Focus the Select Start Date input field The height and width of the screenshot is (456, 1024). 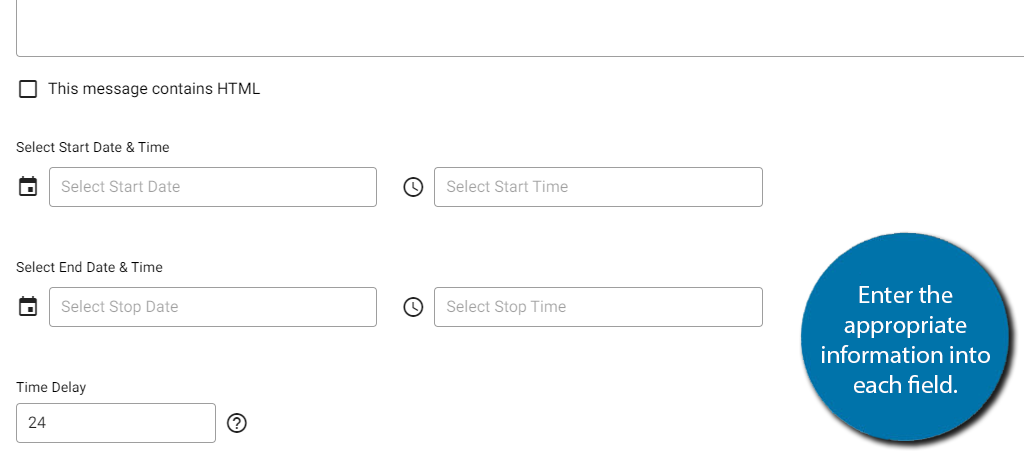213,187
